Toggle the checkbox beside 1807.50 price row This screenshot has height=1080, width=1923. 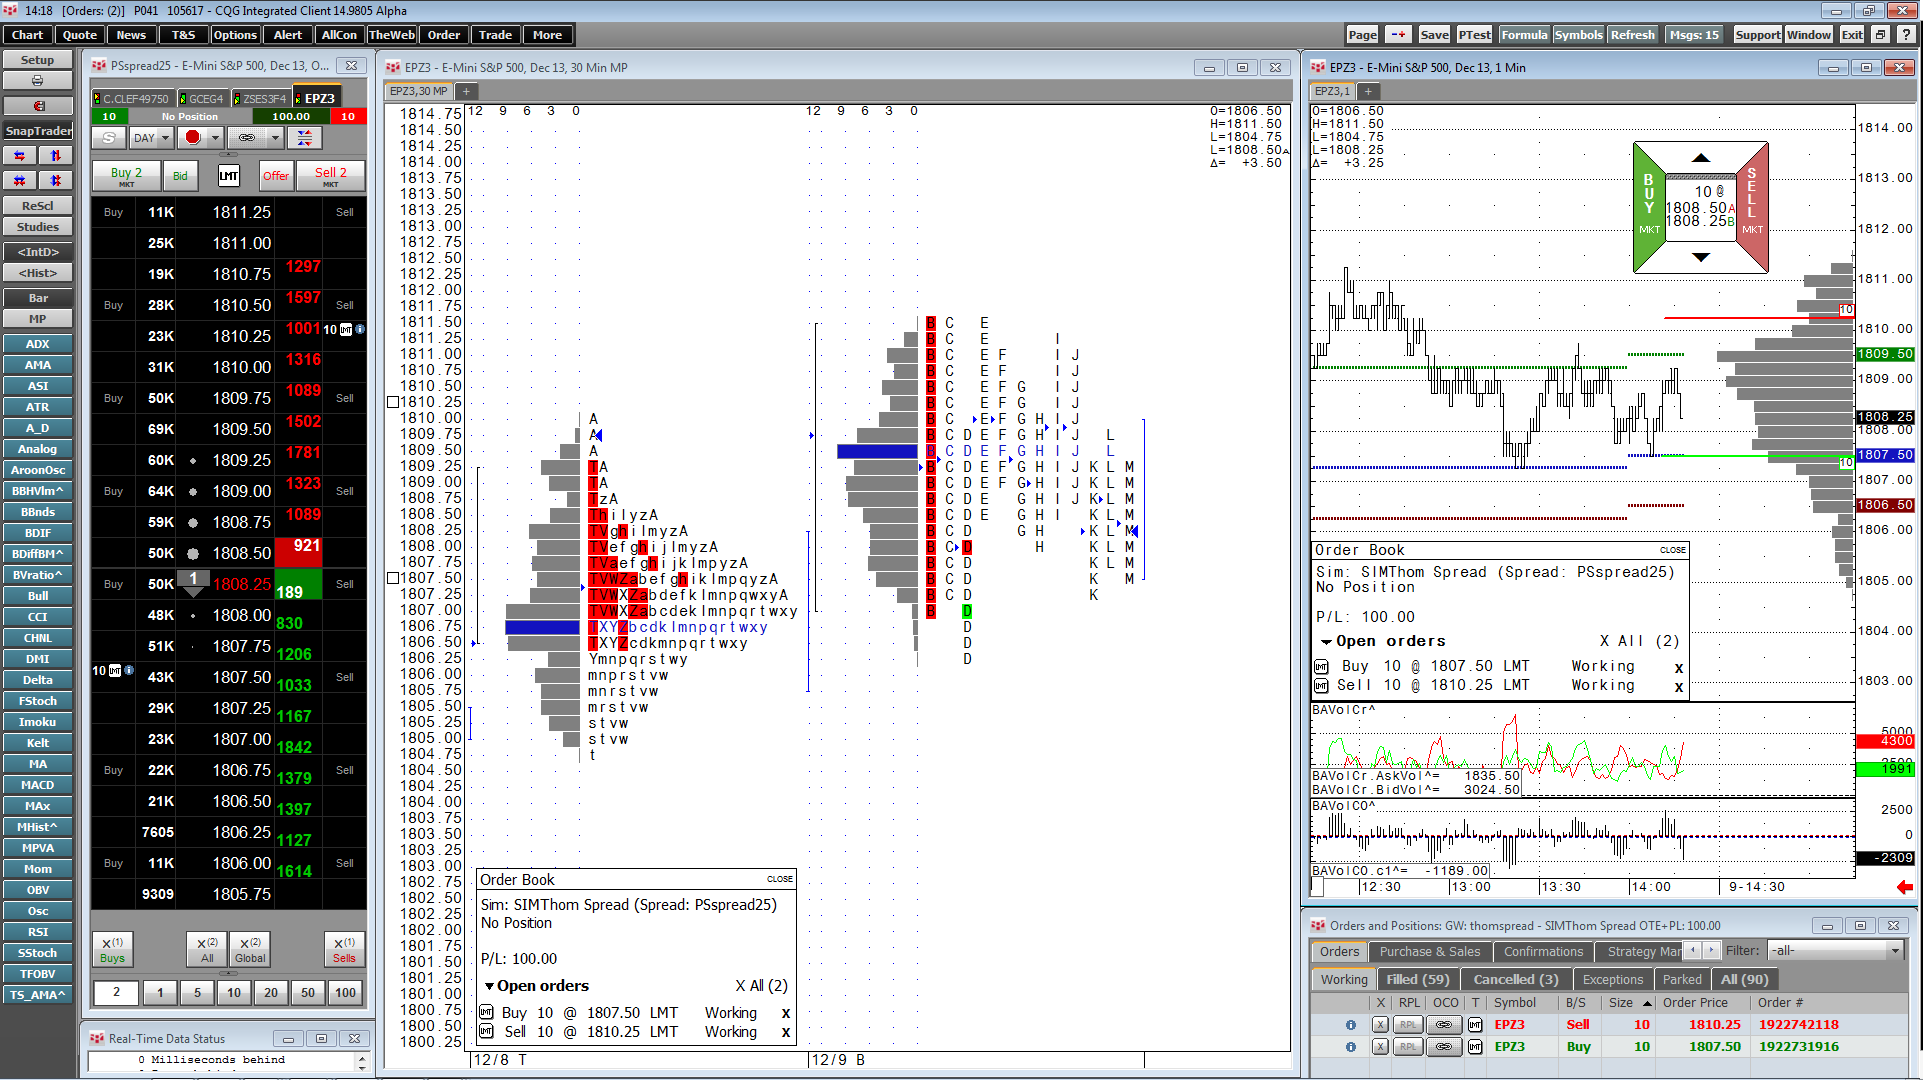point(393,578)
